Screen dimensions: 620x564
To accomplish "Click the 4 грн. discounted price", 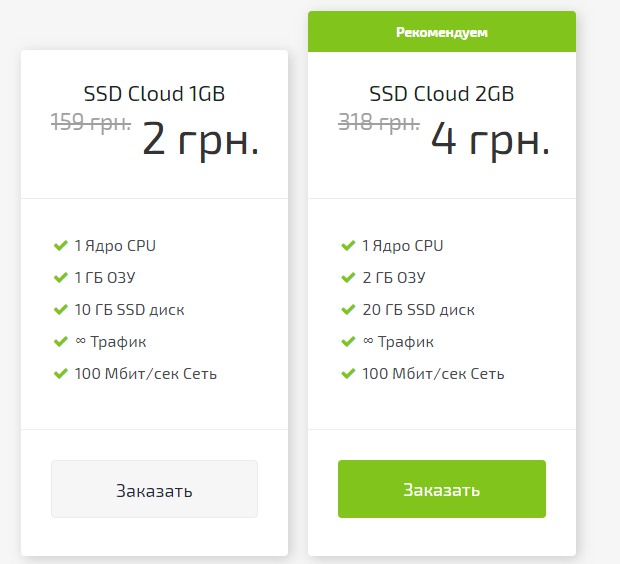I will 490,139.
